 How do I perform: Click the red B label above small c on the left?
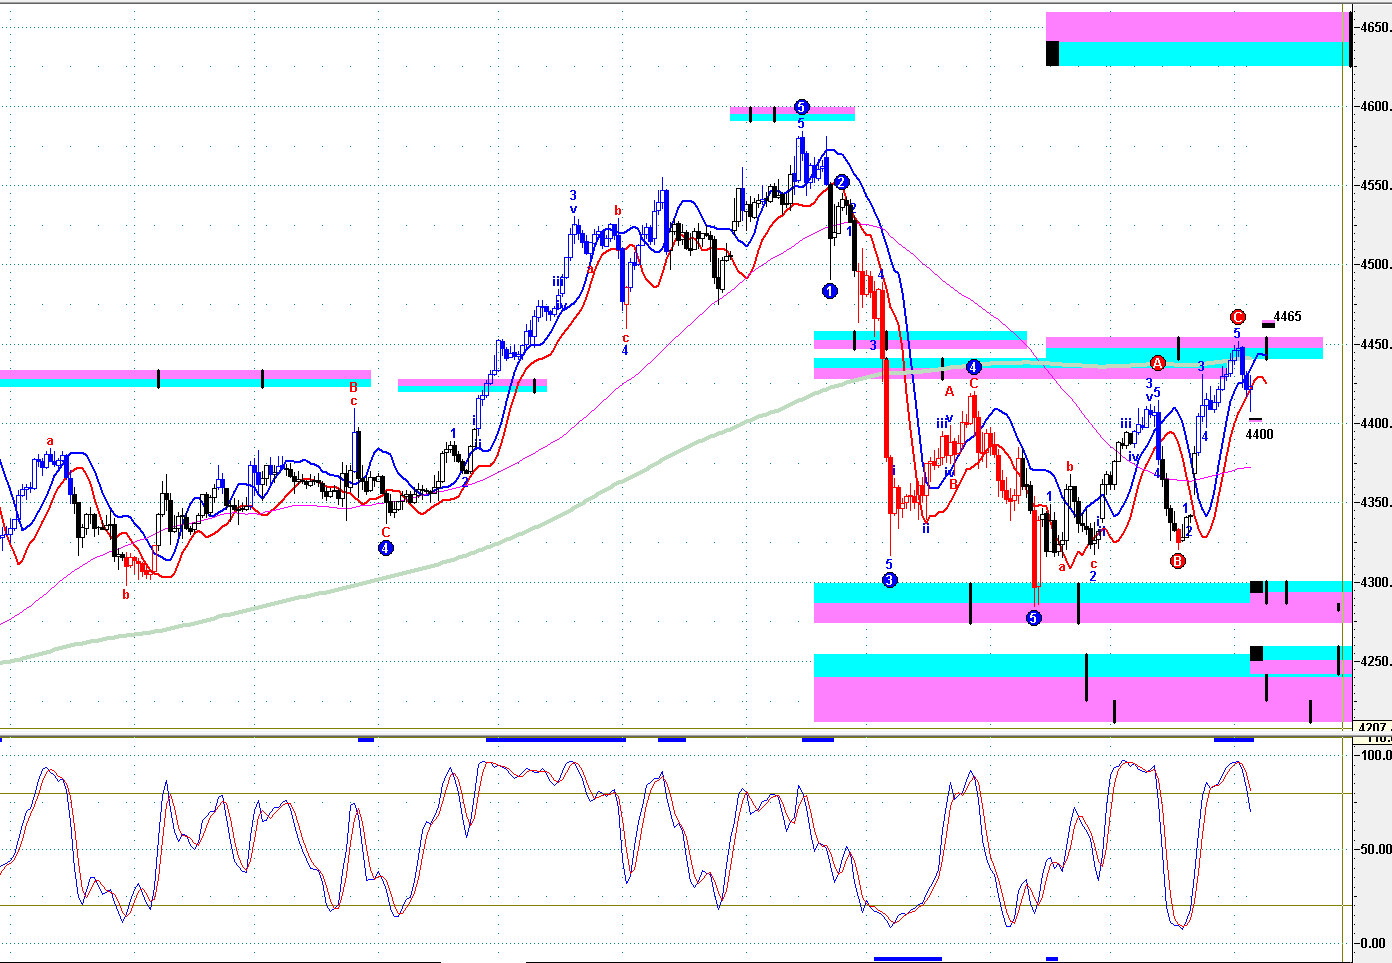(353, 387)
